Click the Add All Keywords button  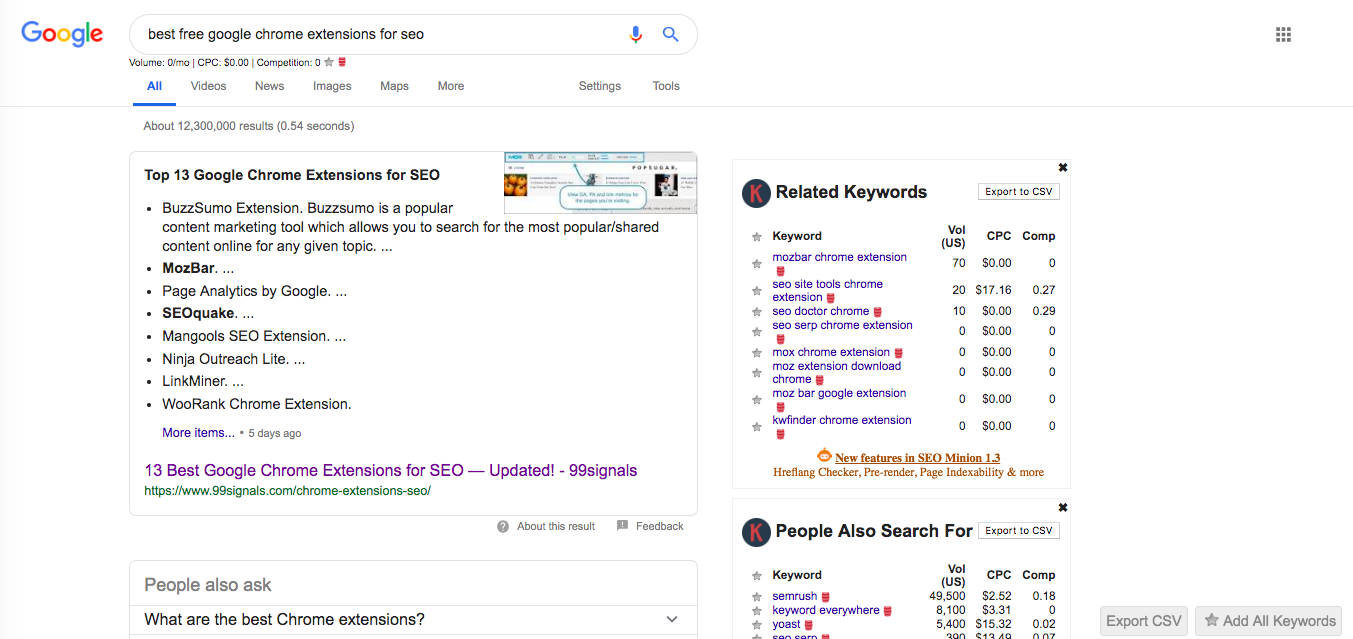1269,621
